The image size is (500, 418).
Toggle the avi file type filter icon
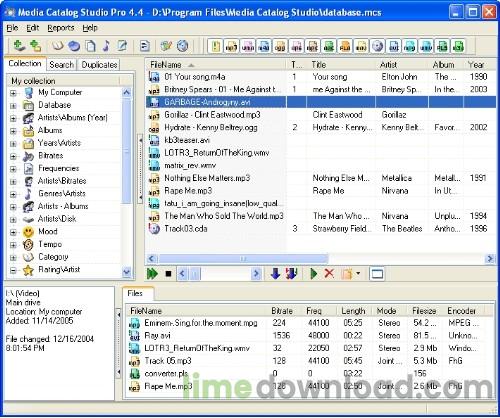394,46
